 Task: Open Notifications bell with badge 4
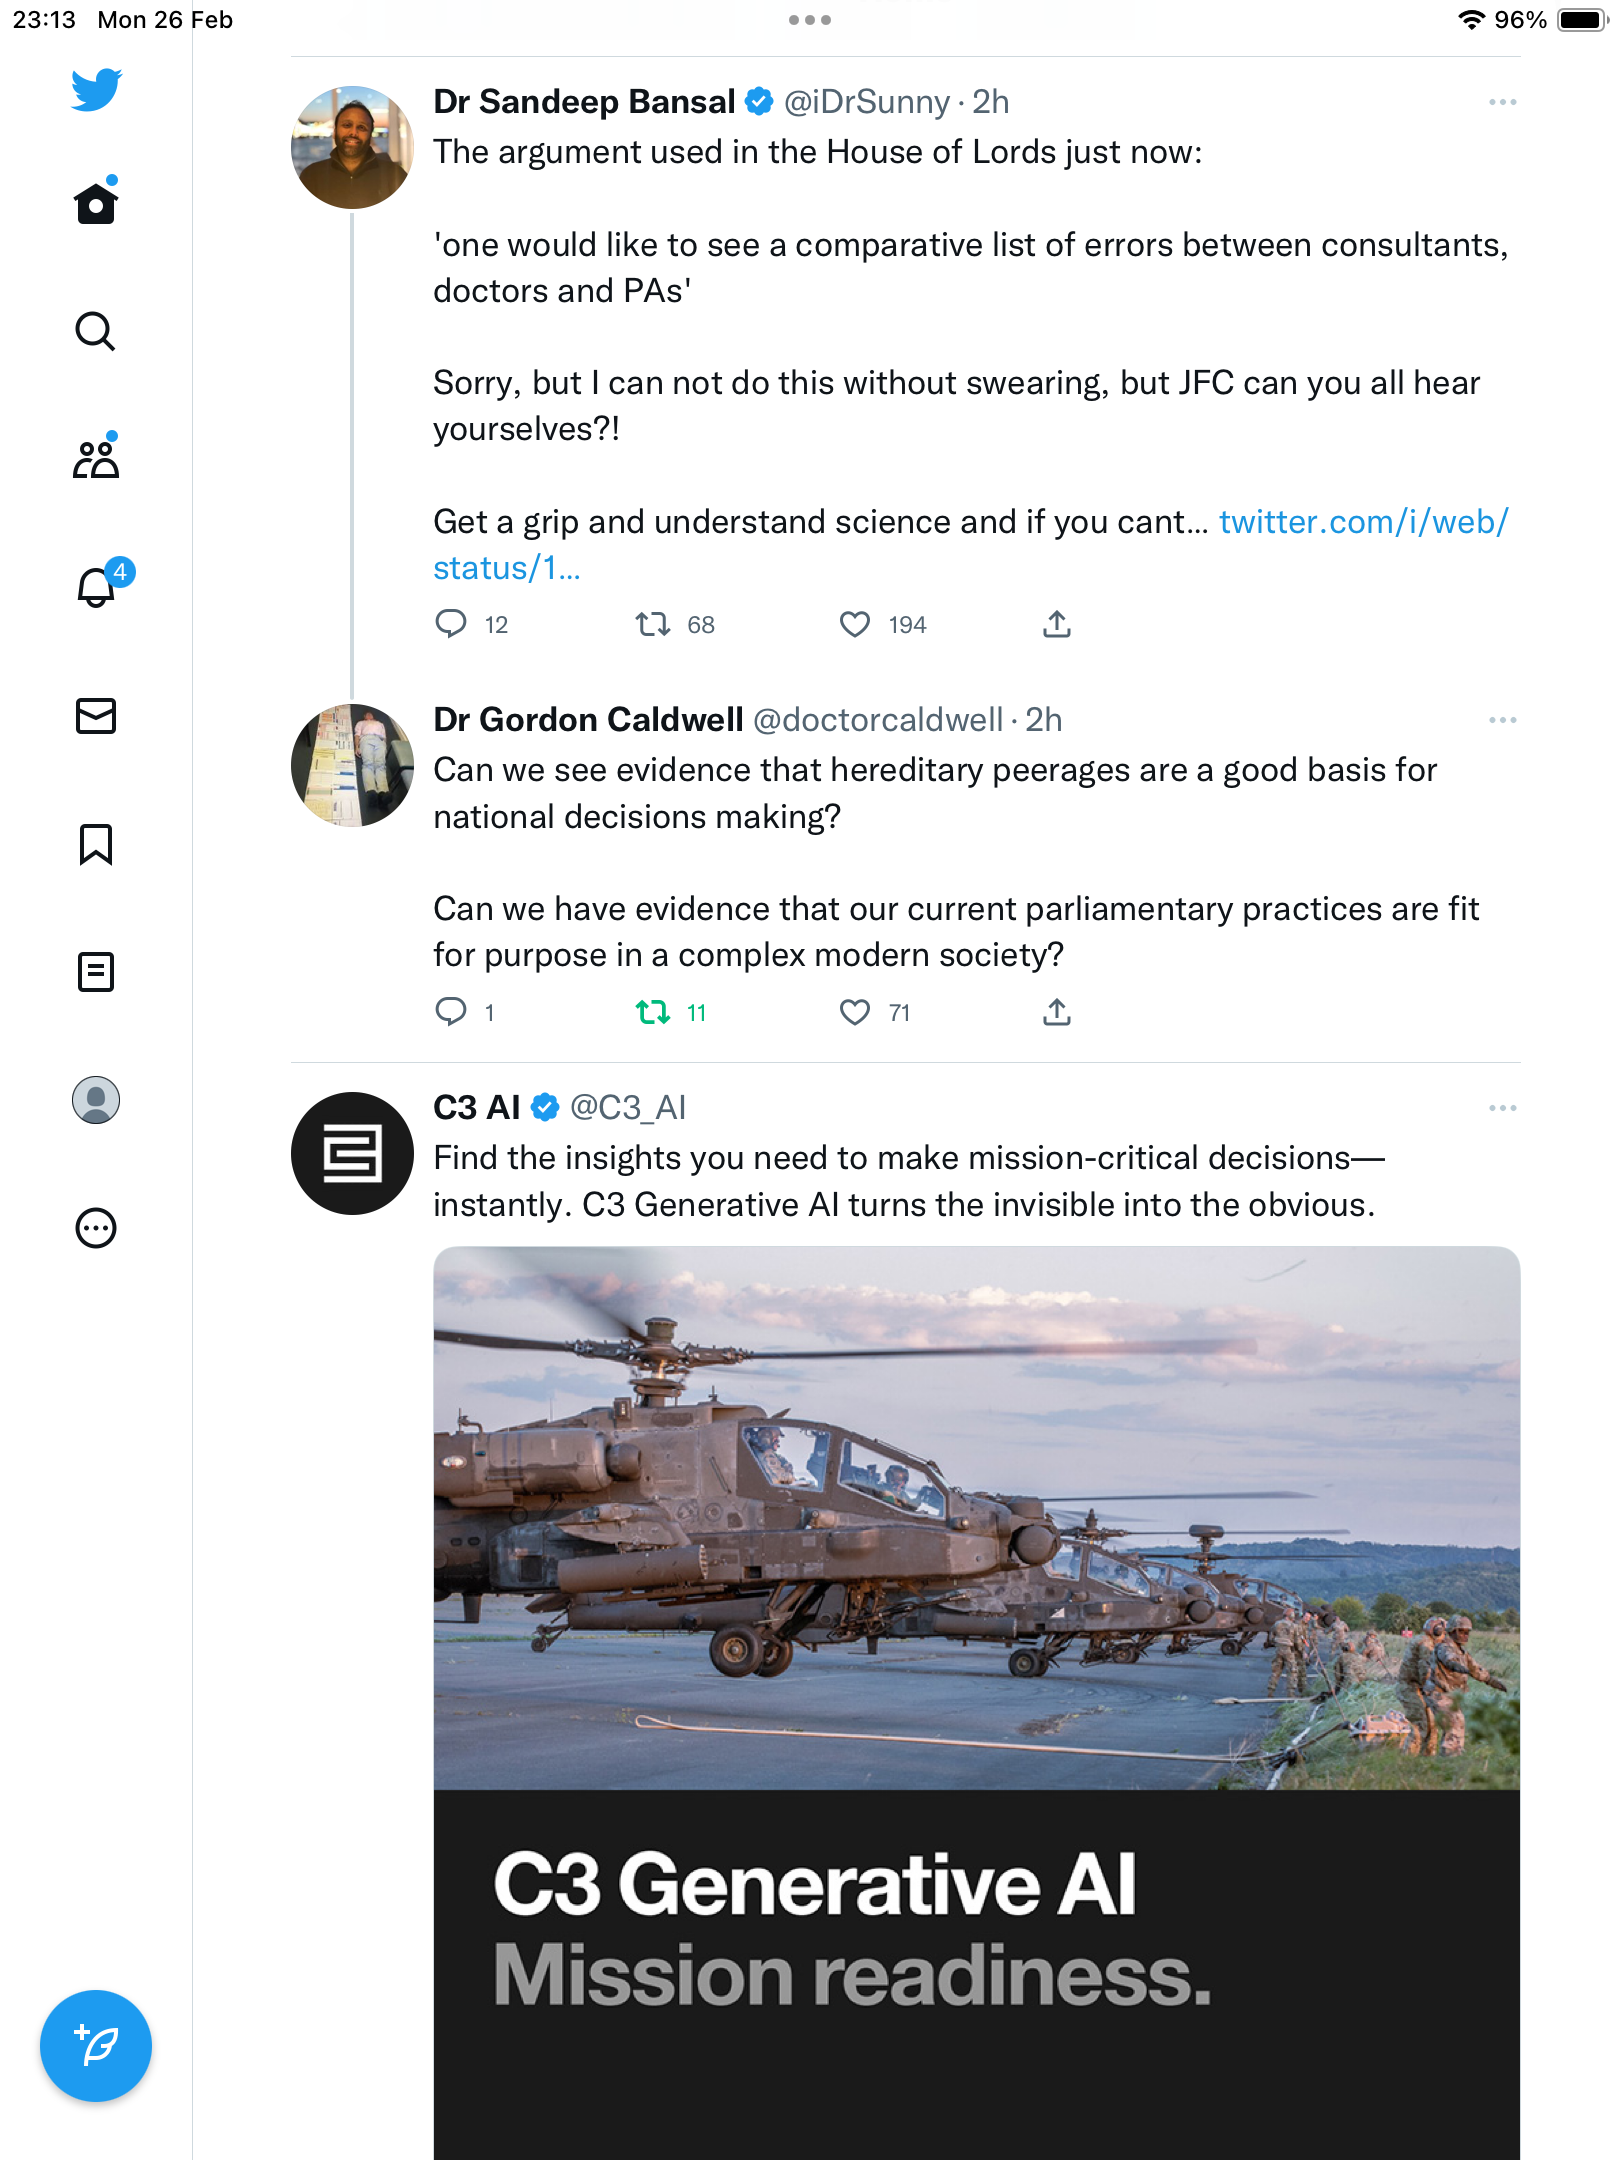[97, 587]
